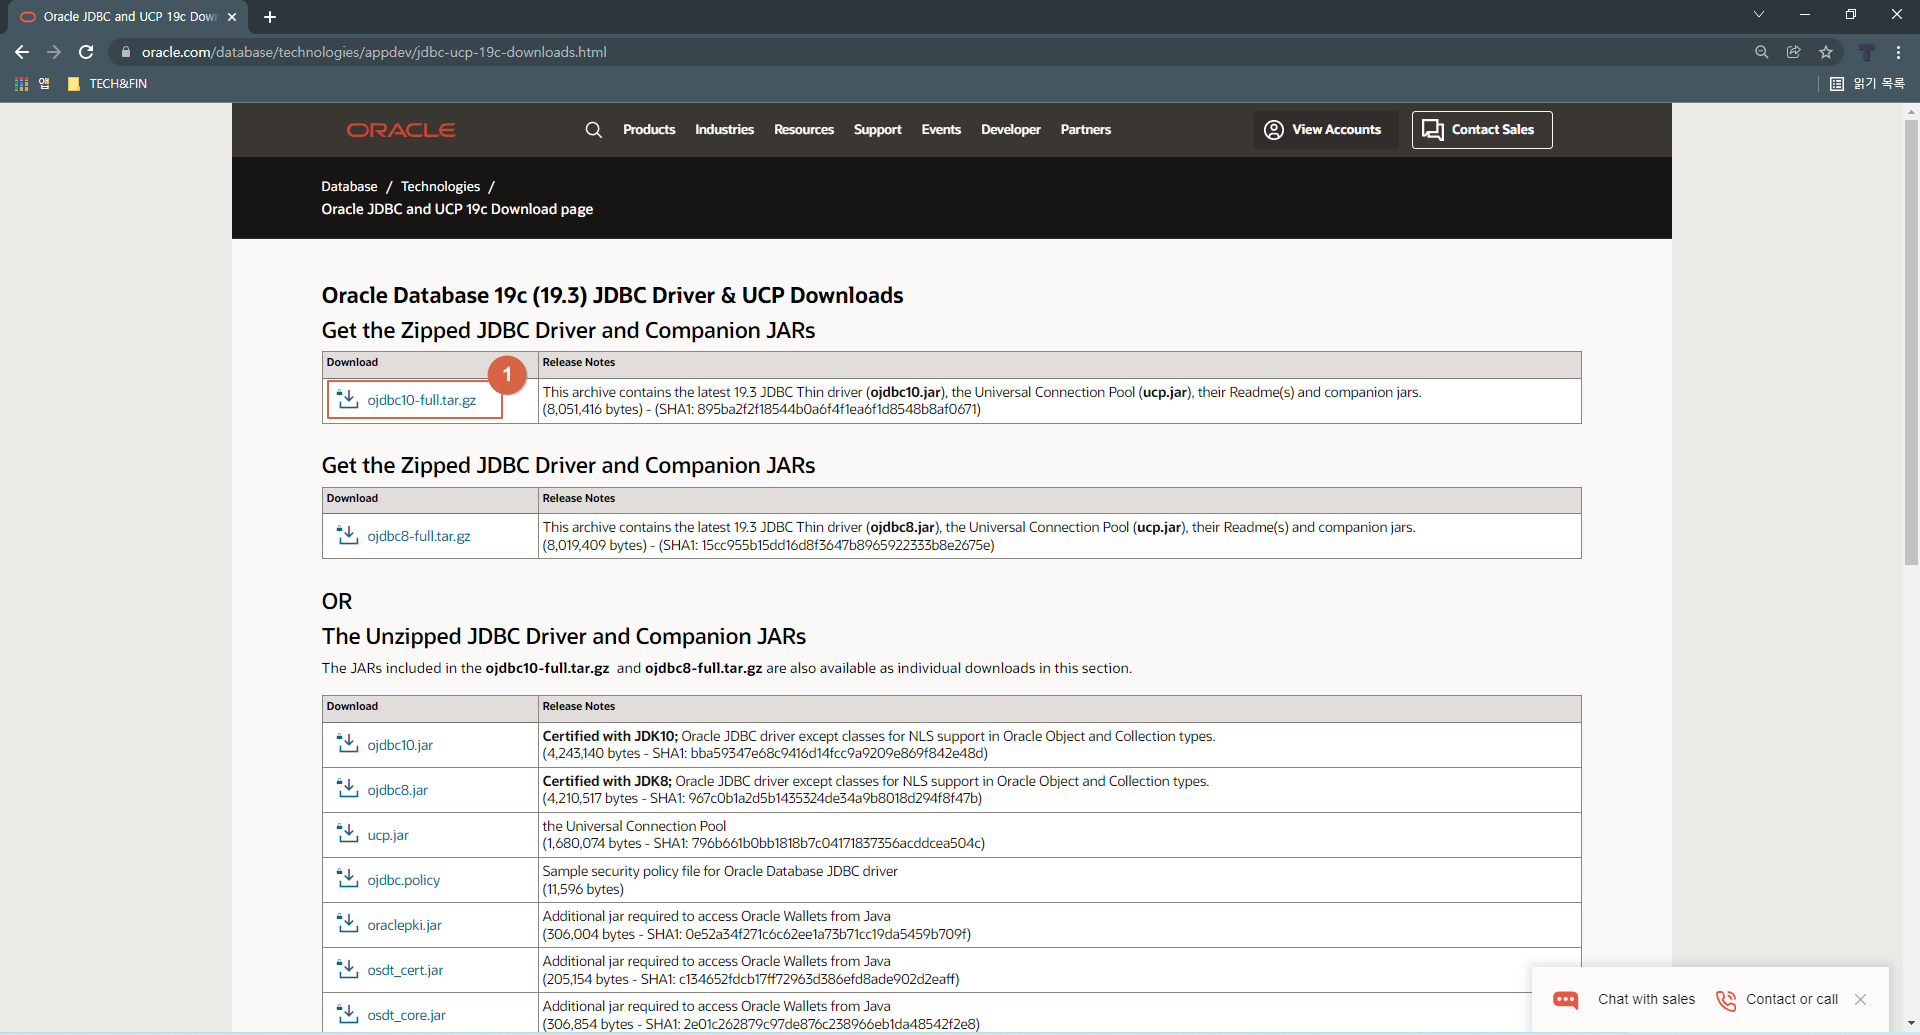This screenshot has width=1920, height=1035.
Task: Download ojdbc.policy link
Action: [403, 880]
